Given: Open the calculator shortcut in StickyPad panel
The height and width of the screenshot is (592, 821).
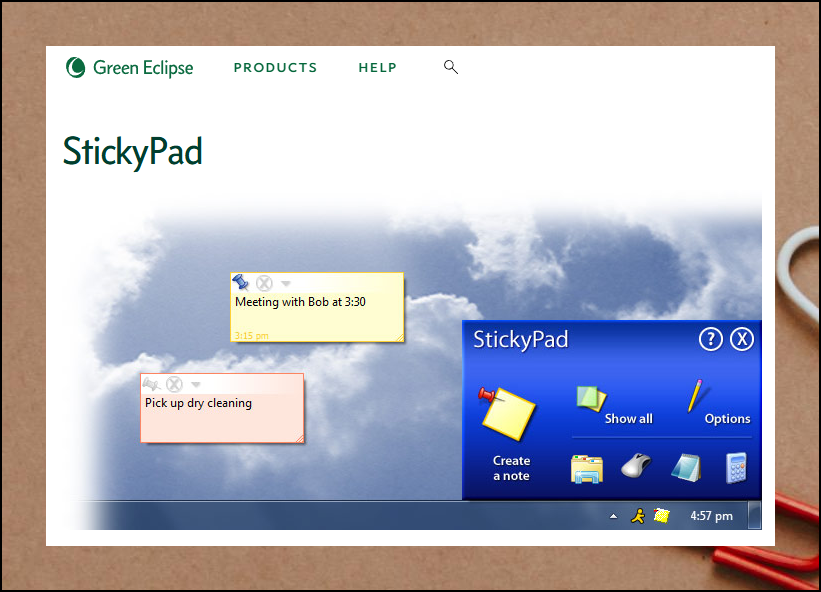Looking at the screenshot, I should (736, 468).
